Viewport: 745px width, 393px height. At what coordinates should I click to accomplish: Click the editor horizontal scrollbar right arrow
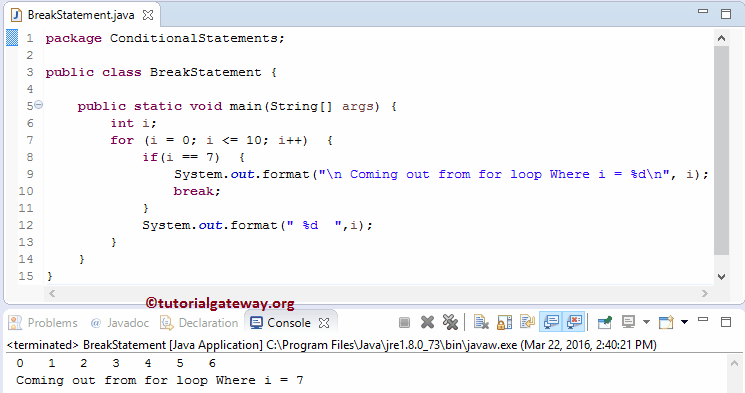(705, 294)
